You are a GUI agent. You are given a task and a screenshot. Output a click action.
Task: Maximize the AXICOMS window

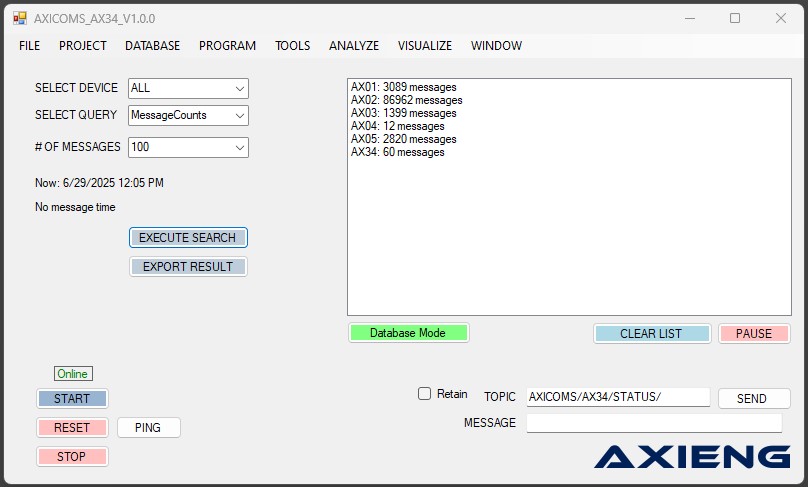pos(735,19)
